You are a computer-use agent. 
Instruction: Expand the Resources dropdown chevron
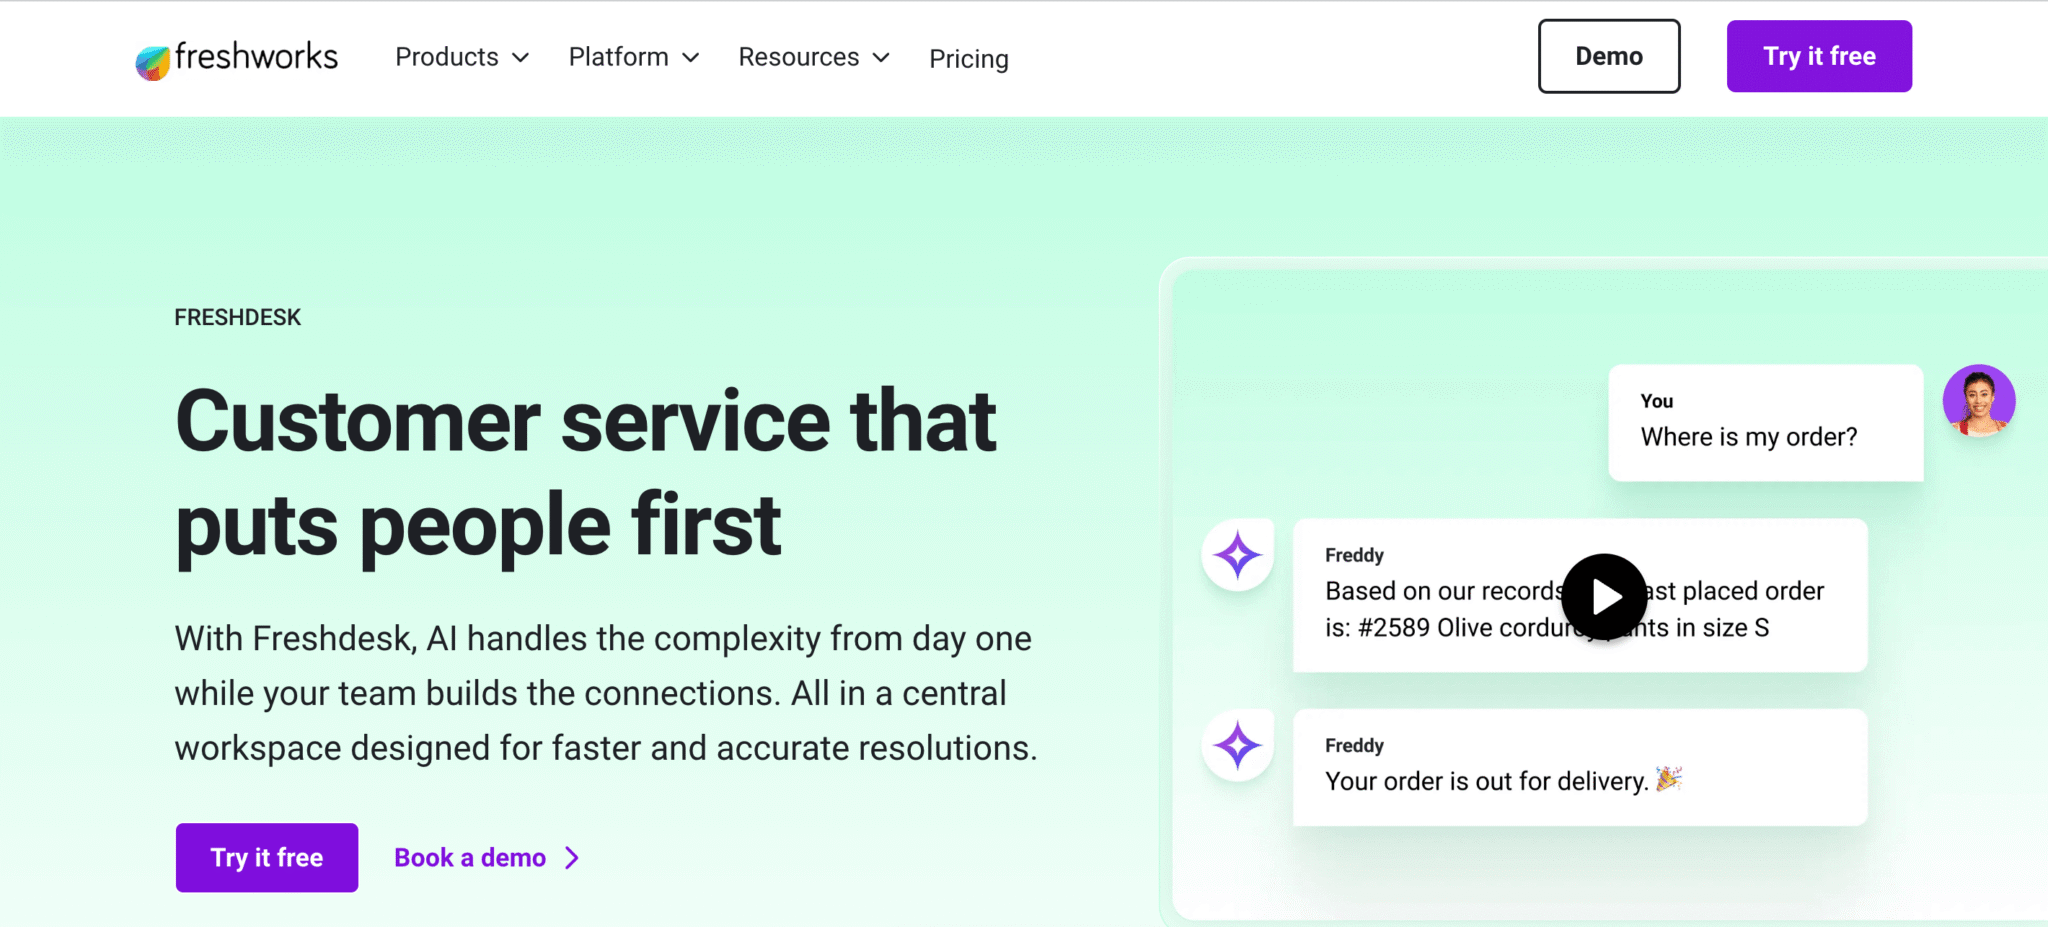pos(881,58)
